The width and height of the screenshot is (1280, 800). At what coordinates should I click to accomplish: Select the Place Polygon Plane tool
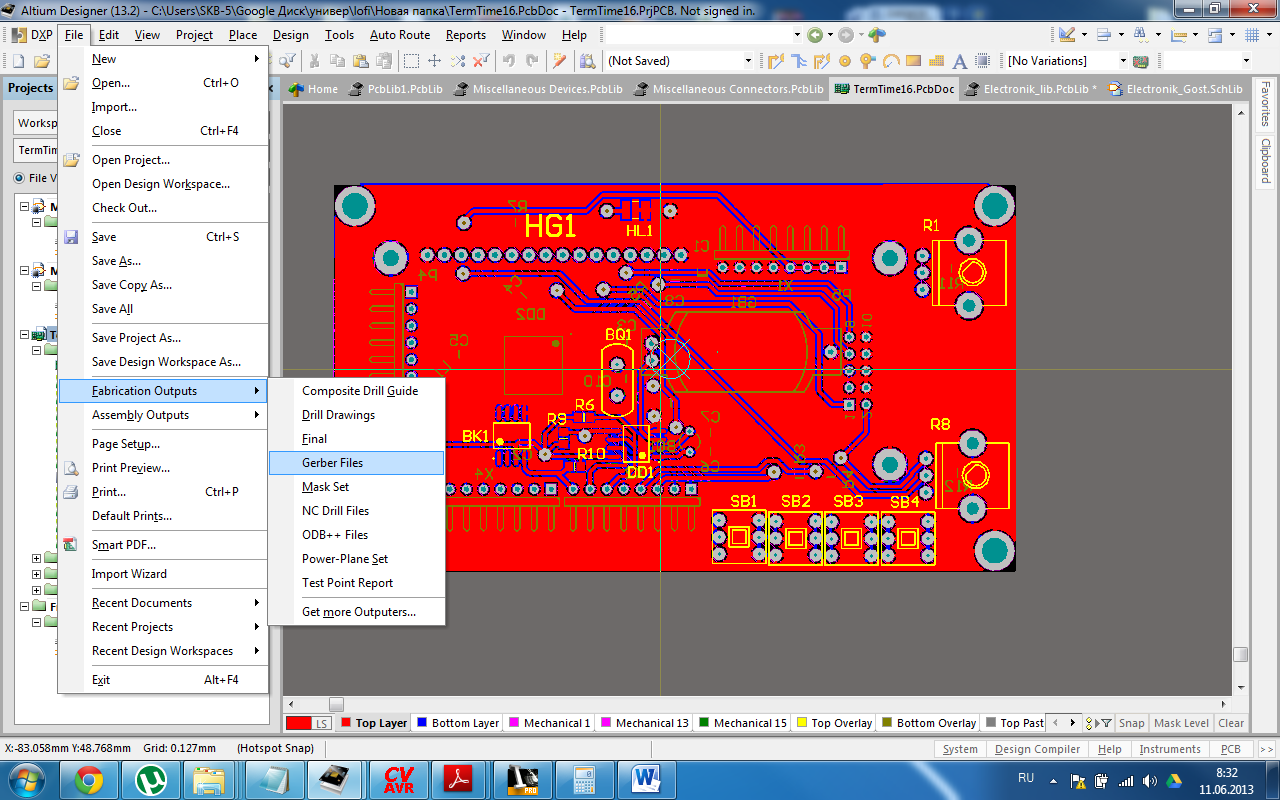(937, 61)
